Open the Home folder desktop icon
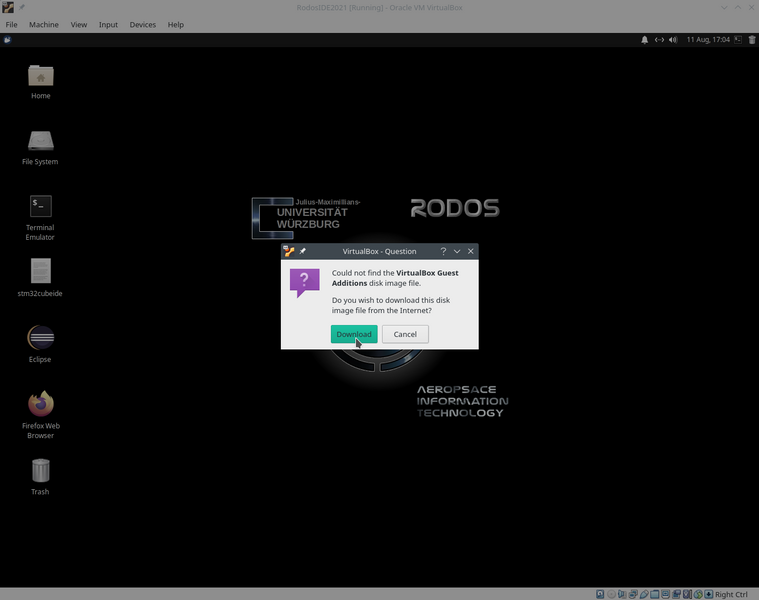Screen dimensions: 759x600 coord(40,78)
